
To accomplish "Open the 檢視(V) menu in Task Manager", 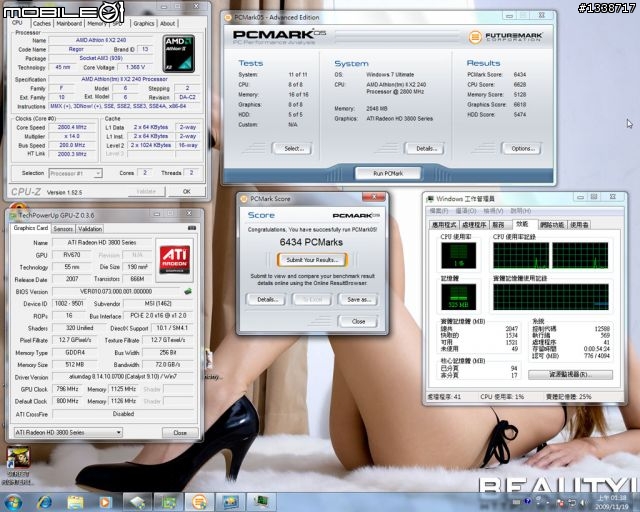I will [x=493, y=211].
